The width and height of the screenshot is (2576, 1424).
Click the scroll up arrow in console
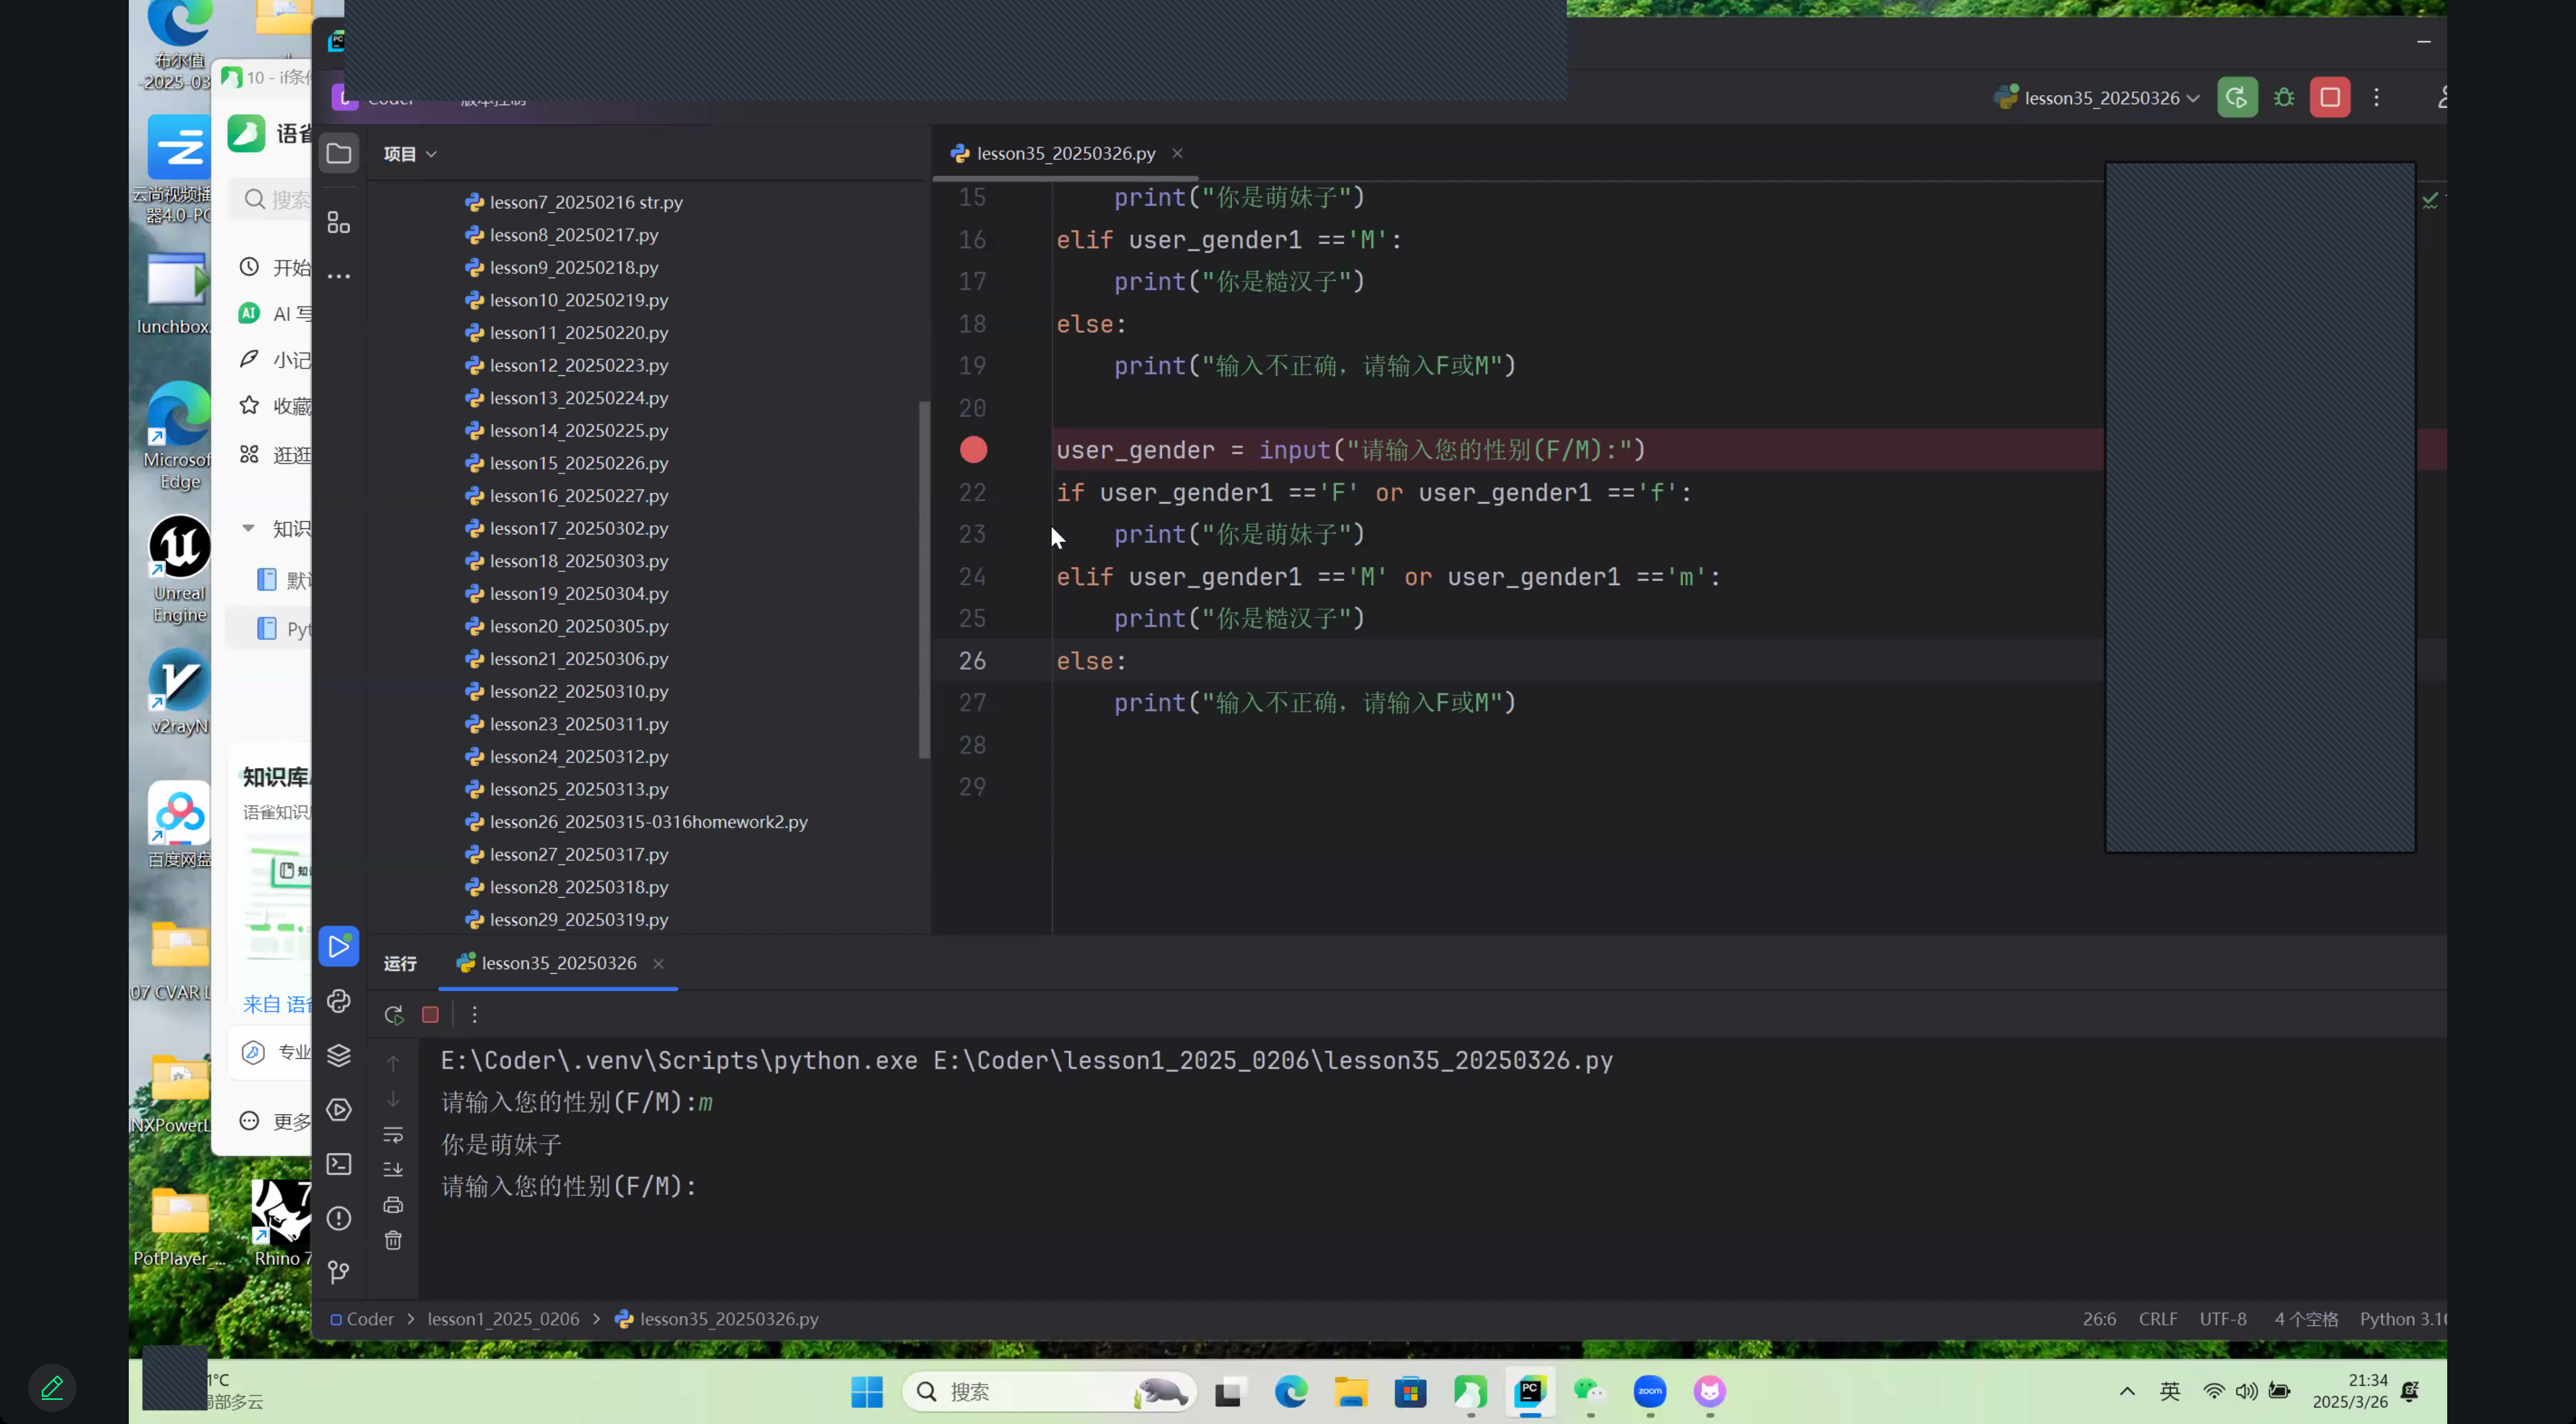tap(393, 1063)
